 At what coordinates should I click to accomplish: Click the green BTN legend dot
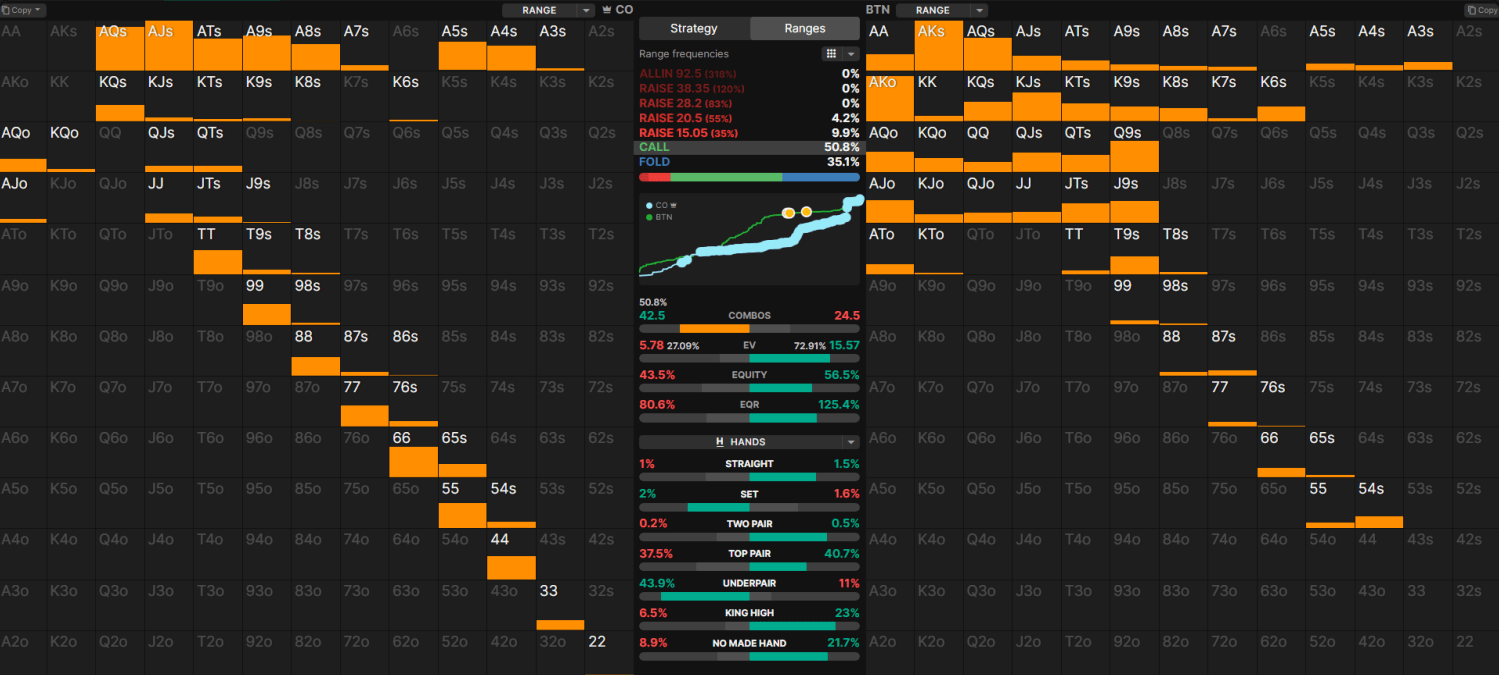click(651, 215)
